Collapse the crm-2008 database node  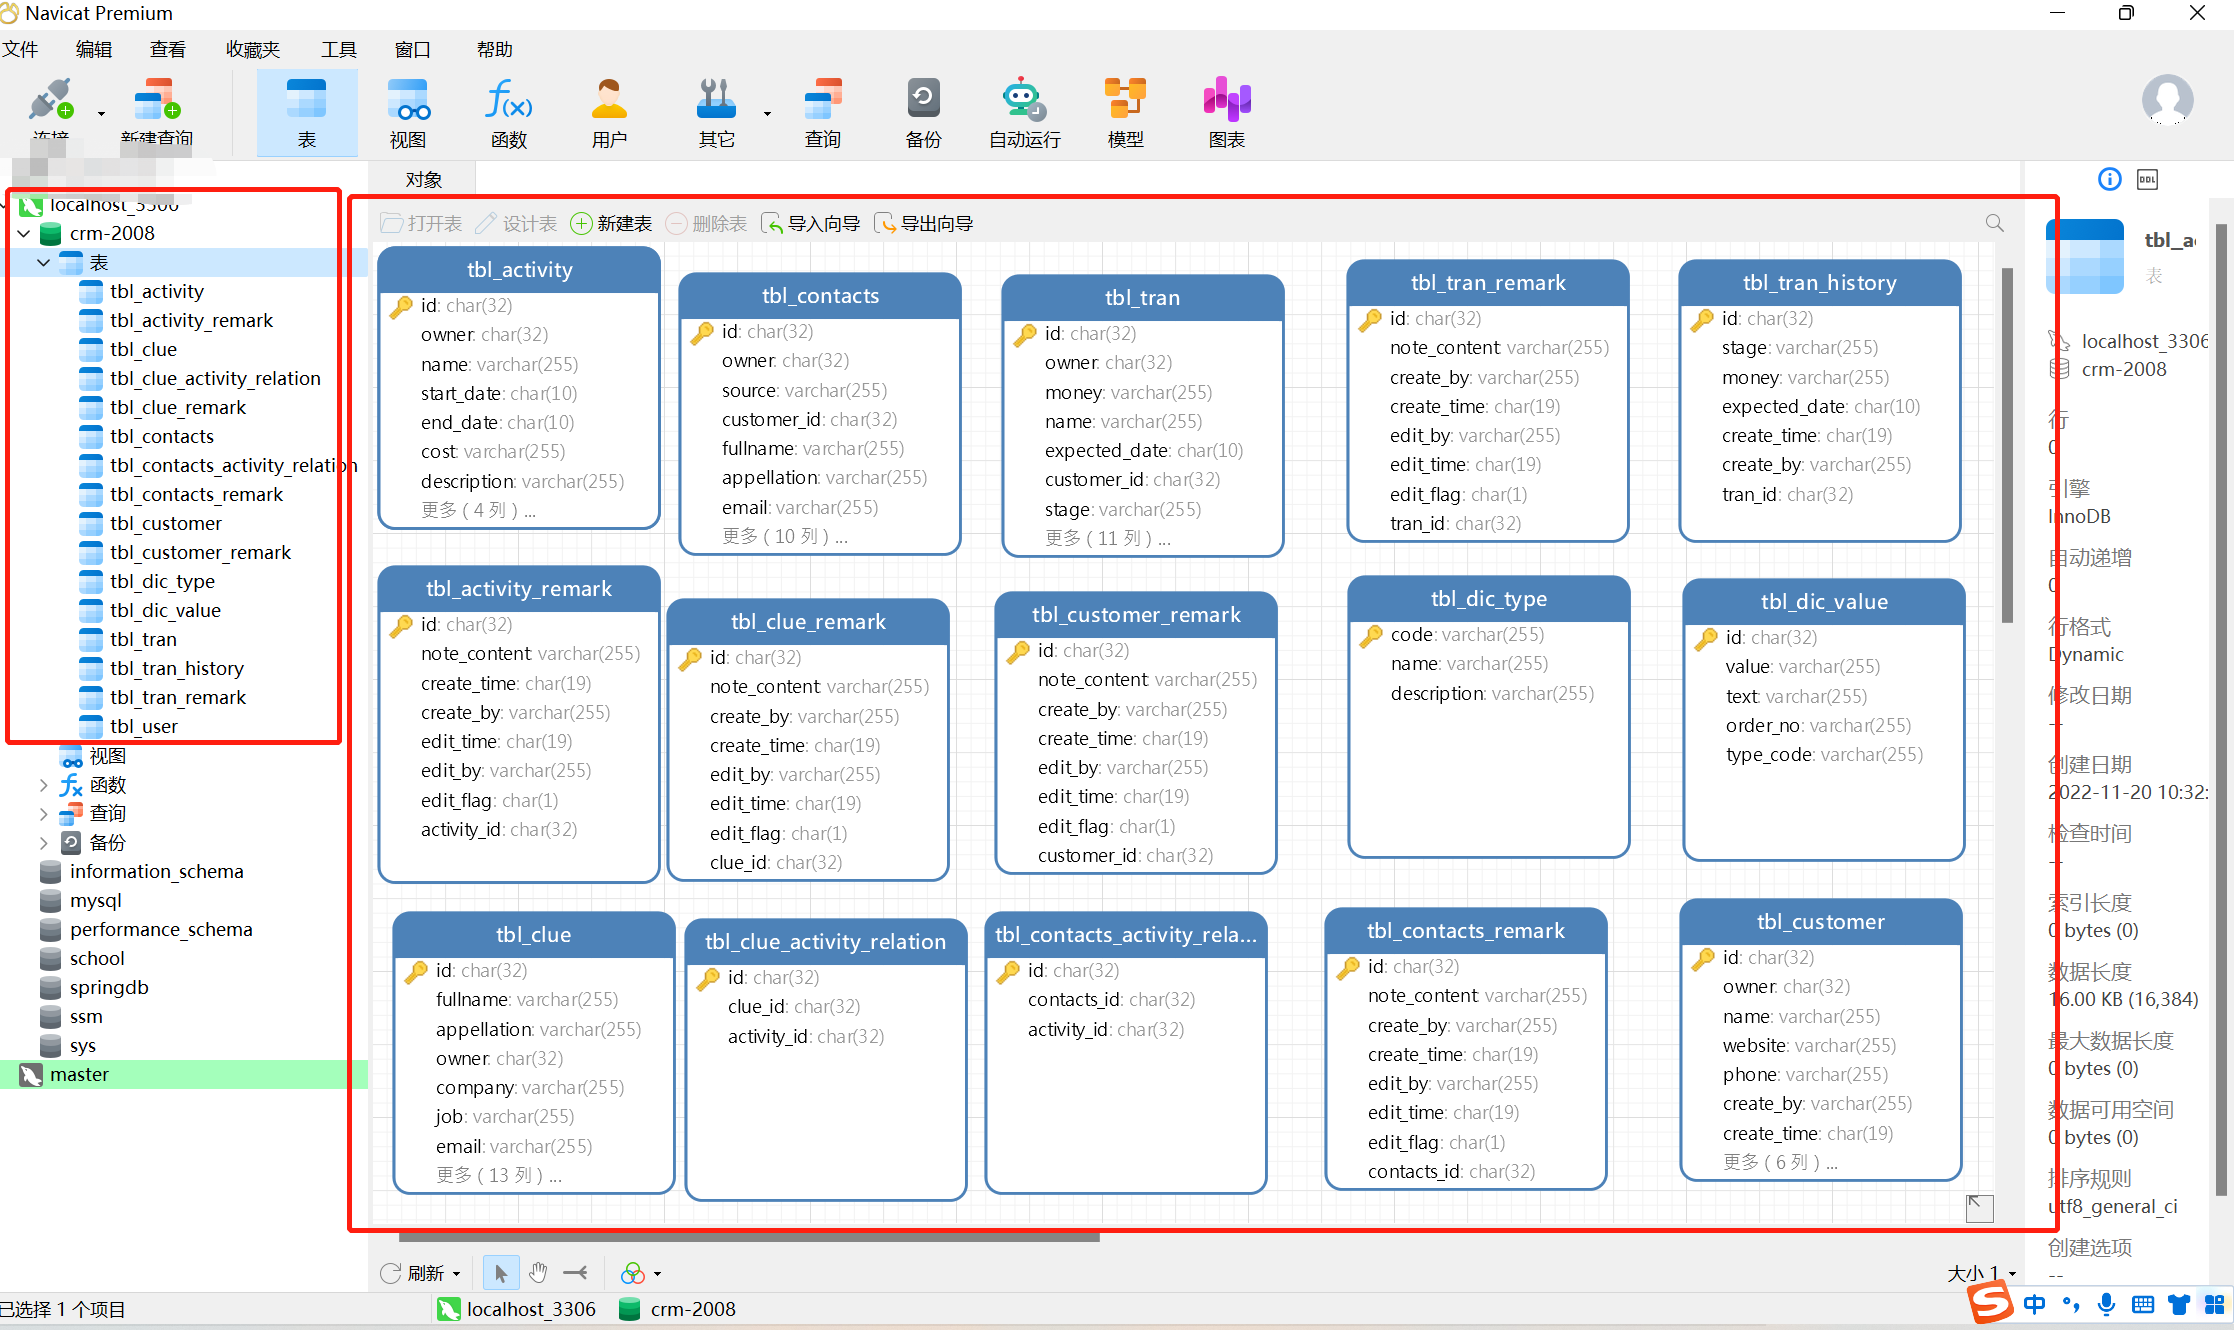point(24,233)
